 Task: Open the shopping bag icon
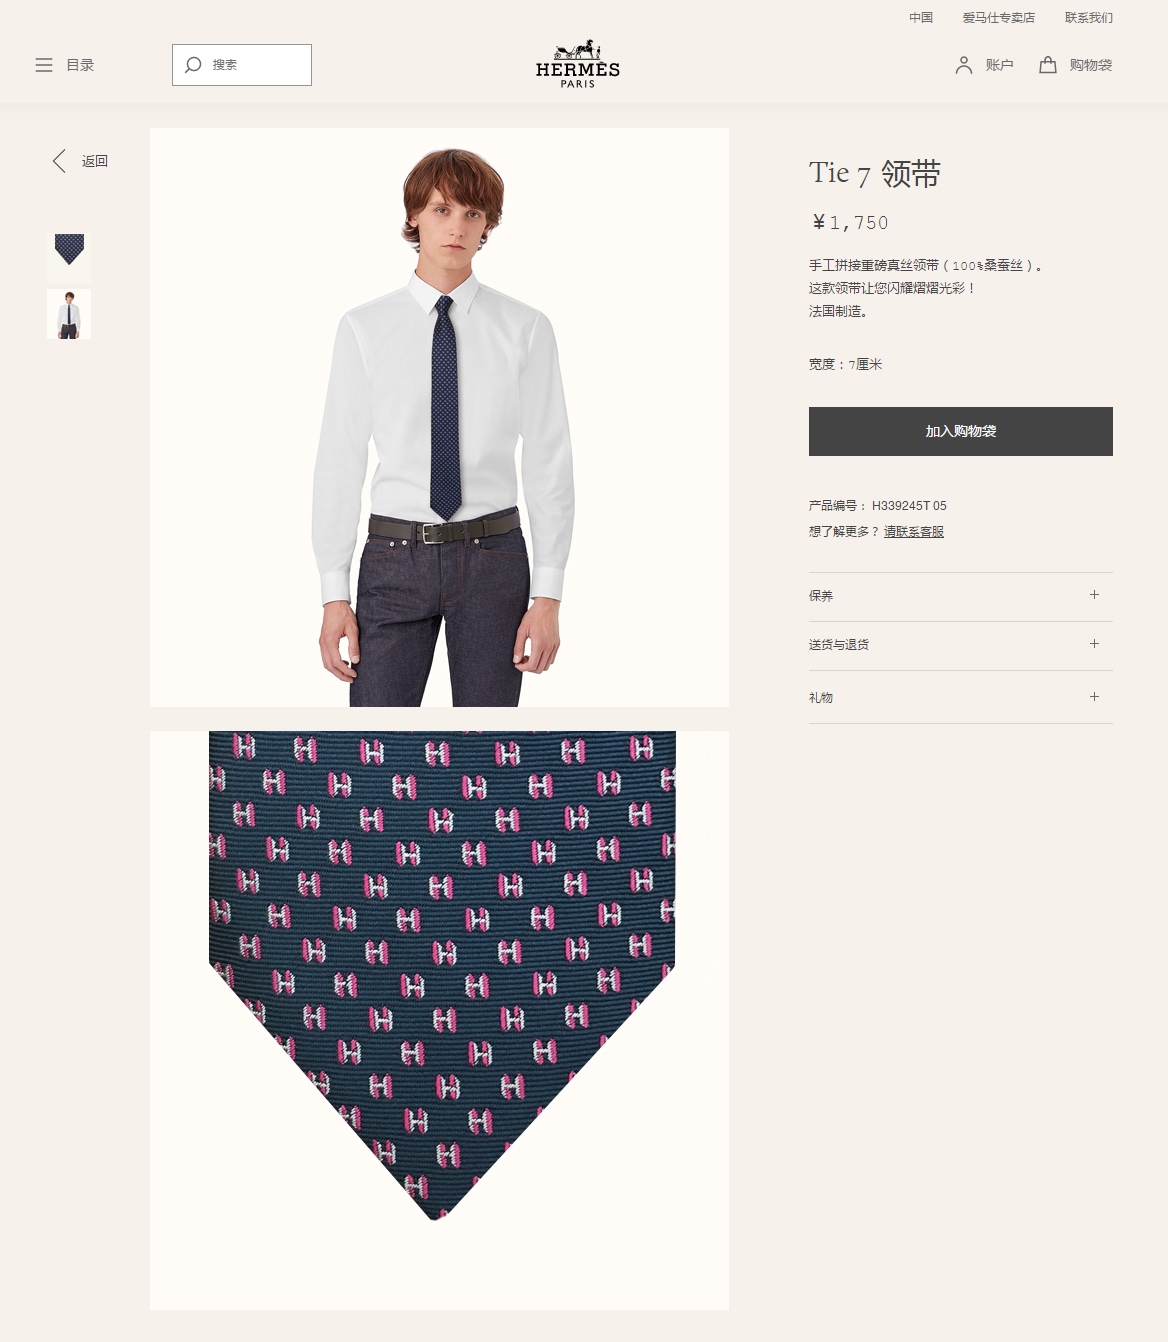(x=1048, y=65)
